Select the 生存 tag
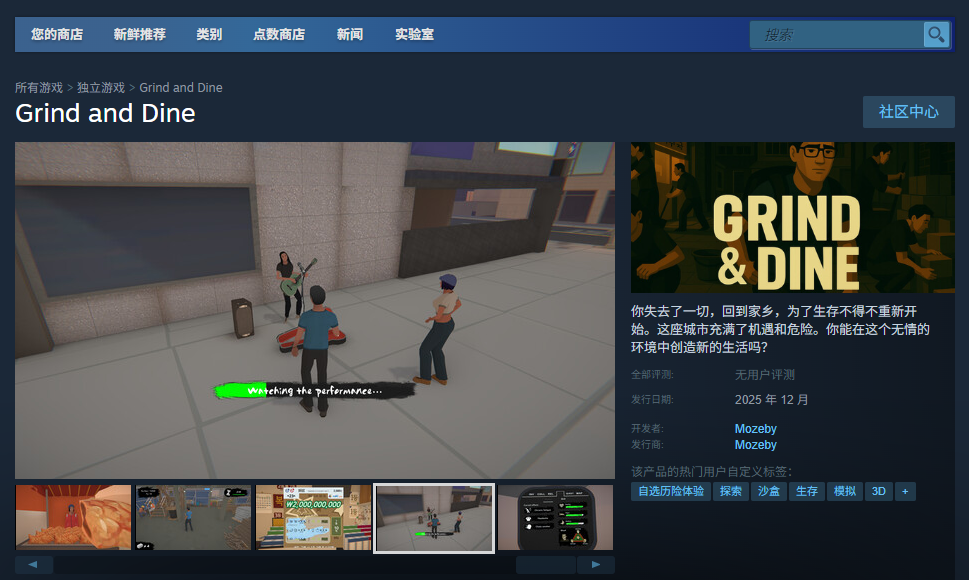Screen dimensions: 969x580 tap(806, 491)
